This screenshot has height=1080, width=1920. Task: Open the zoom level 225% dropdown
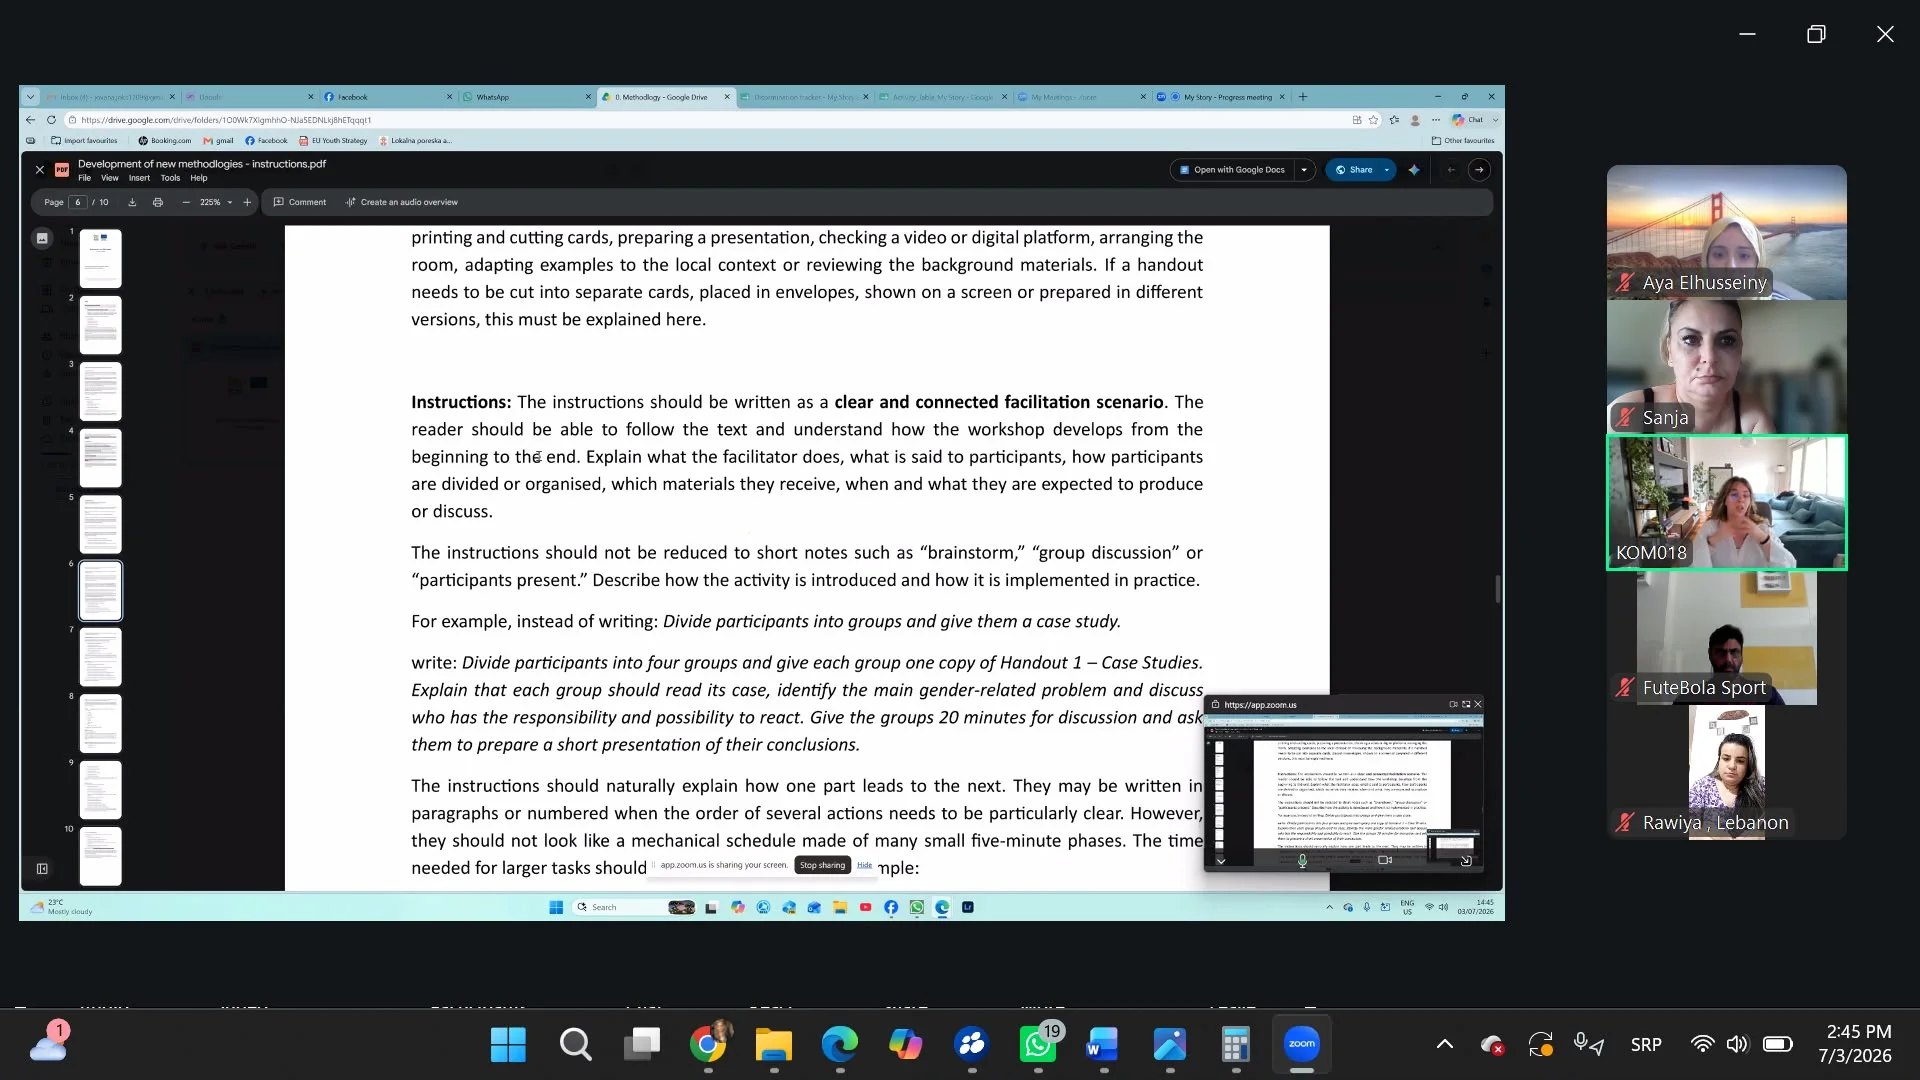216,202
